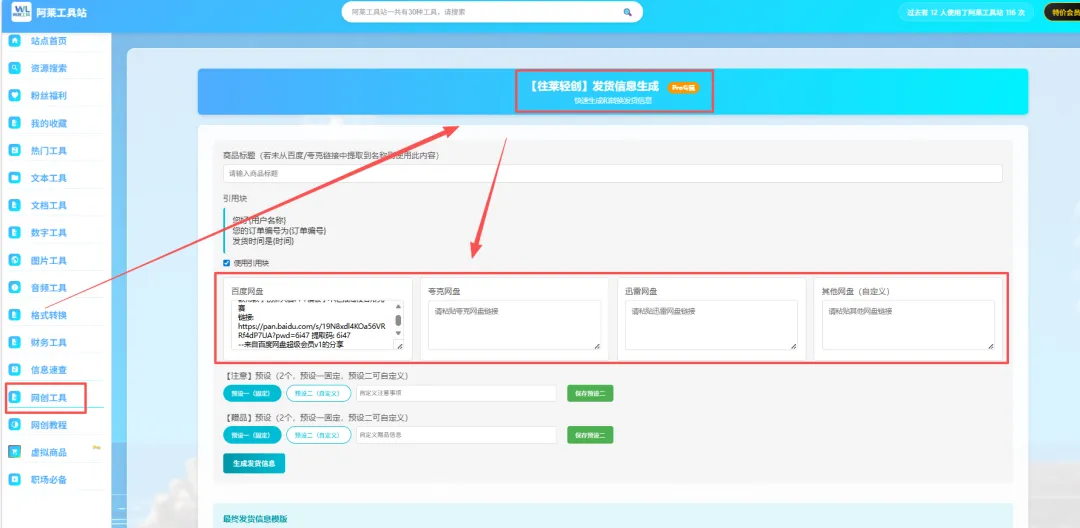The image size is (1080, 528).
Task: Click the 文档工具 sidebar icon
Action: pyautogui.click(x=14, y=205)
